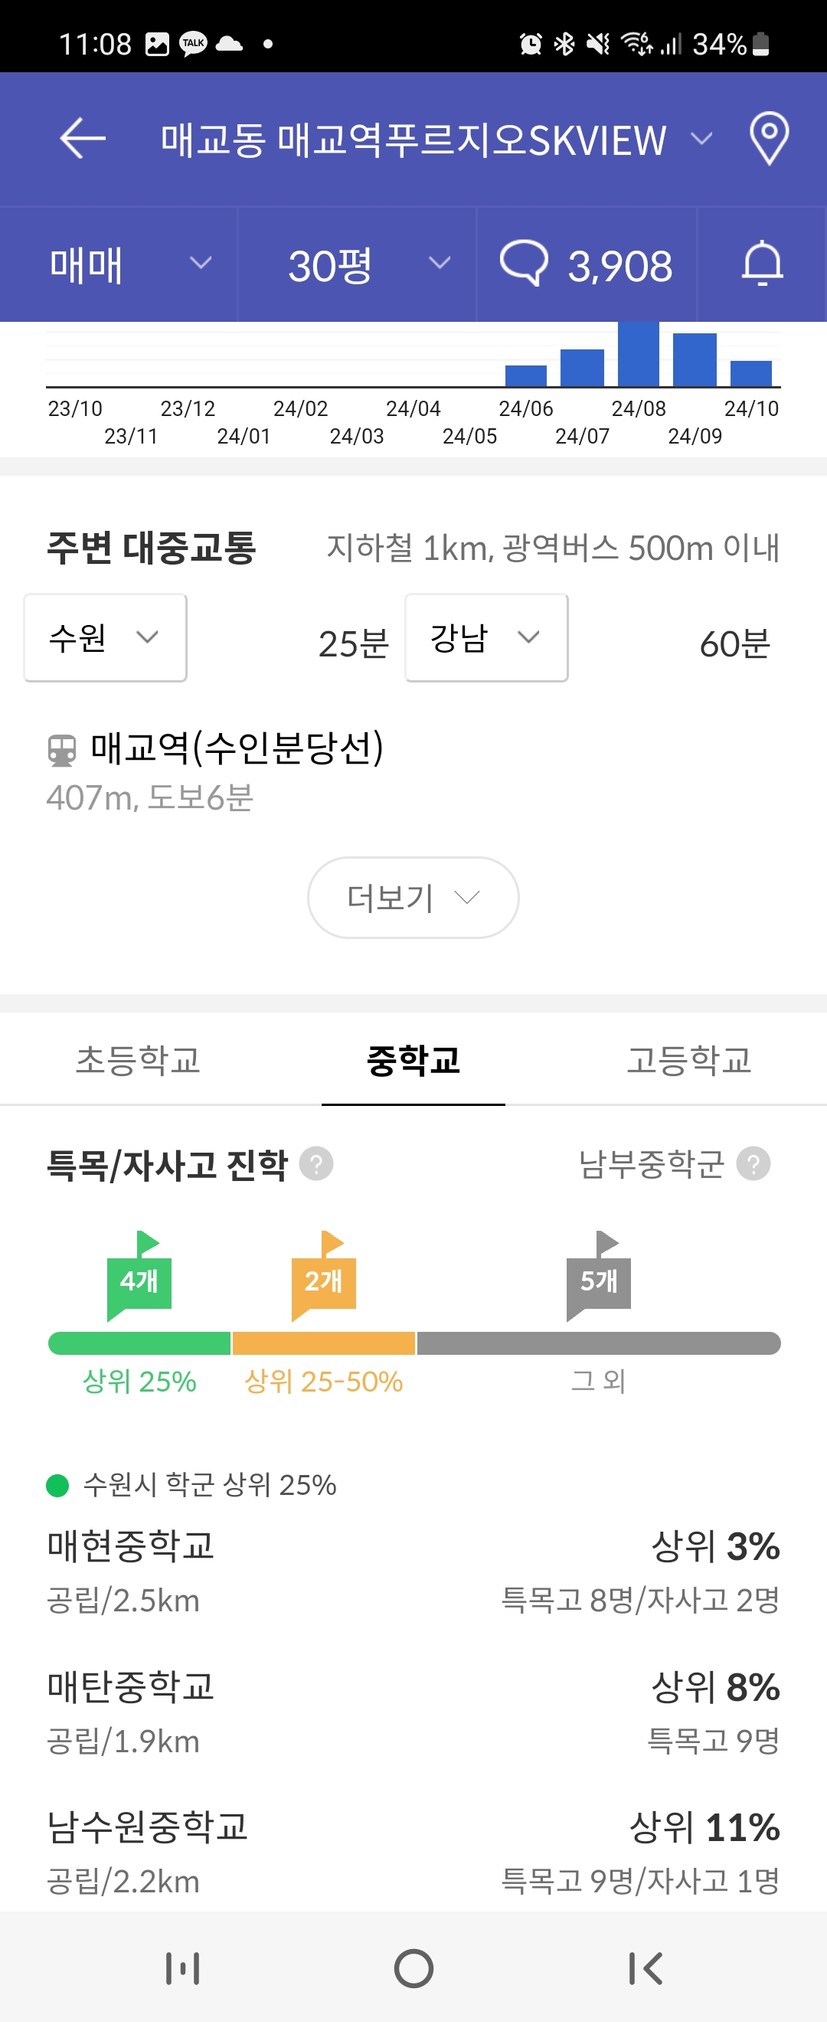
Task: Tap the orange 2개 flag marker
Action: pos(323,1275)
